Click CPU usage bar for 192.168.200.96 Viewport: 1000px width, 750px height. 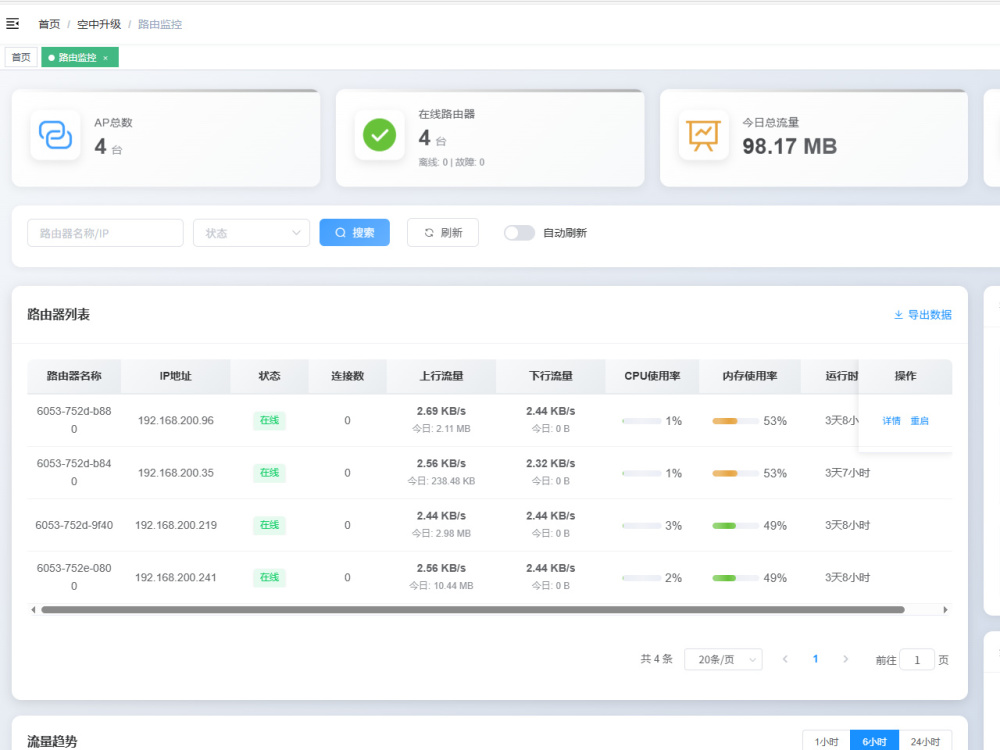click(x=642, y=421)
